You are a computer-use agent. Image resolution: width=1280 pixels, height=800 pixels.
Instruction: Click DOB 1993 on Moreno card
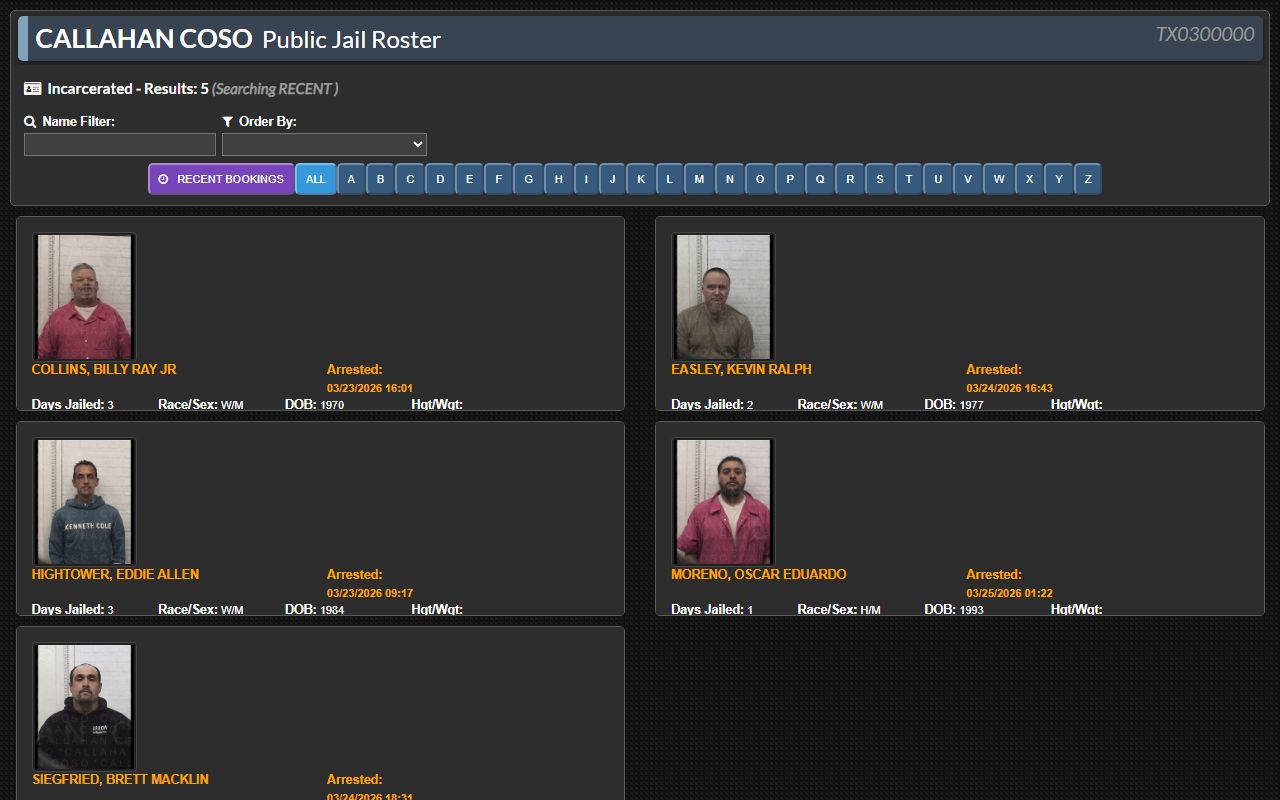point(971,610)
